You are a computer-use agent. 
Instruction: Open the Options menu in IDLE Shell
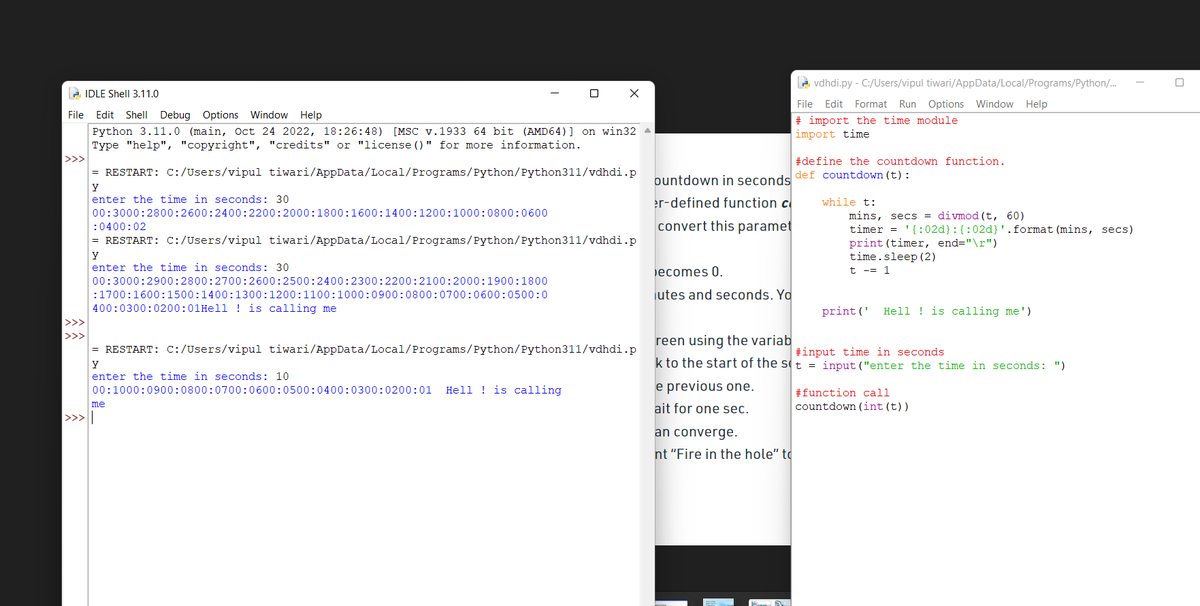pos(220,115)
